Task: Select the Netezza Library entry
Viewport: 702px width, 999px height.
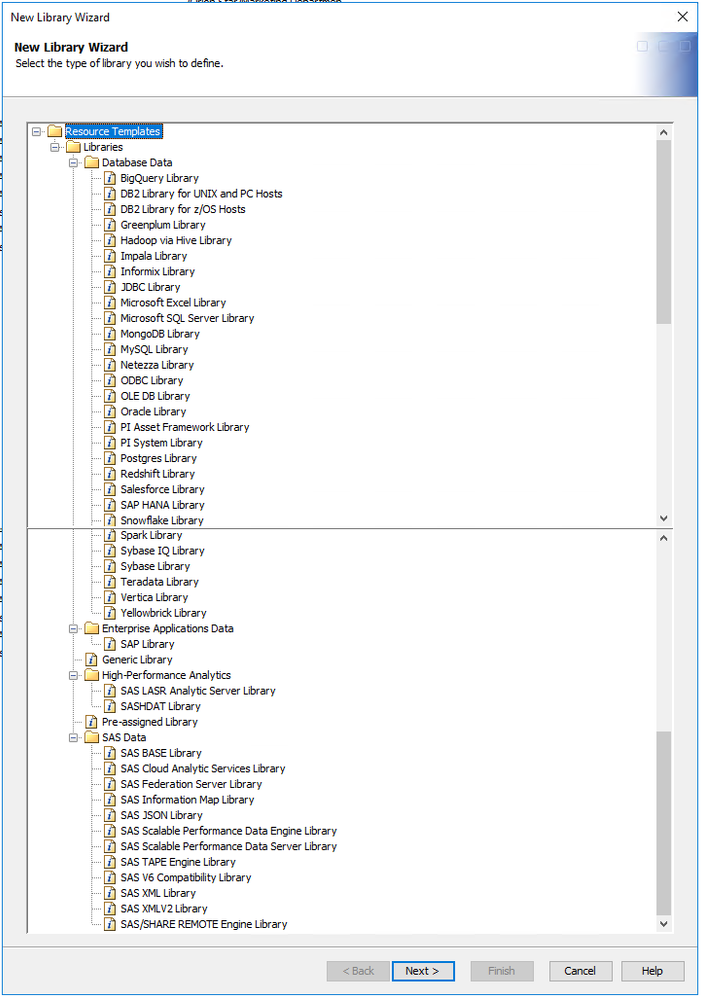Action: [157, 365]
